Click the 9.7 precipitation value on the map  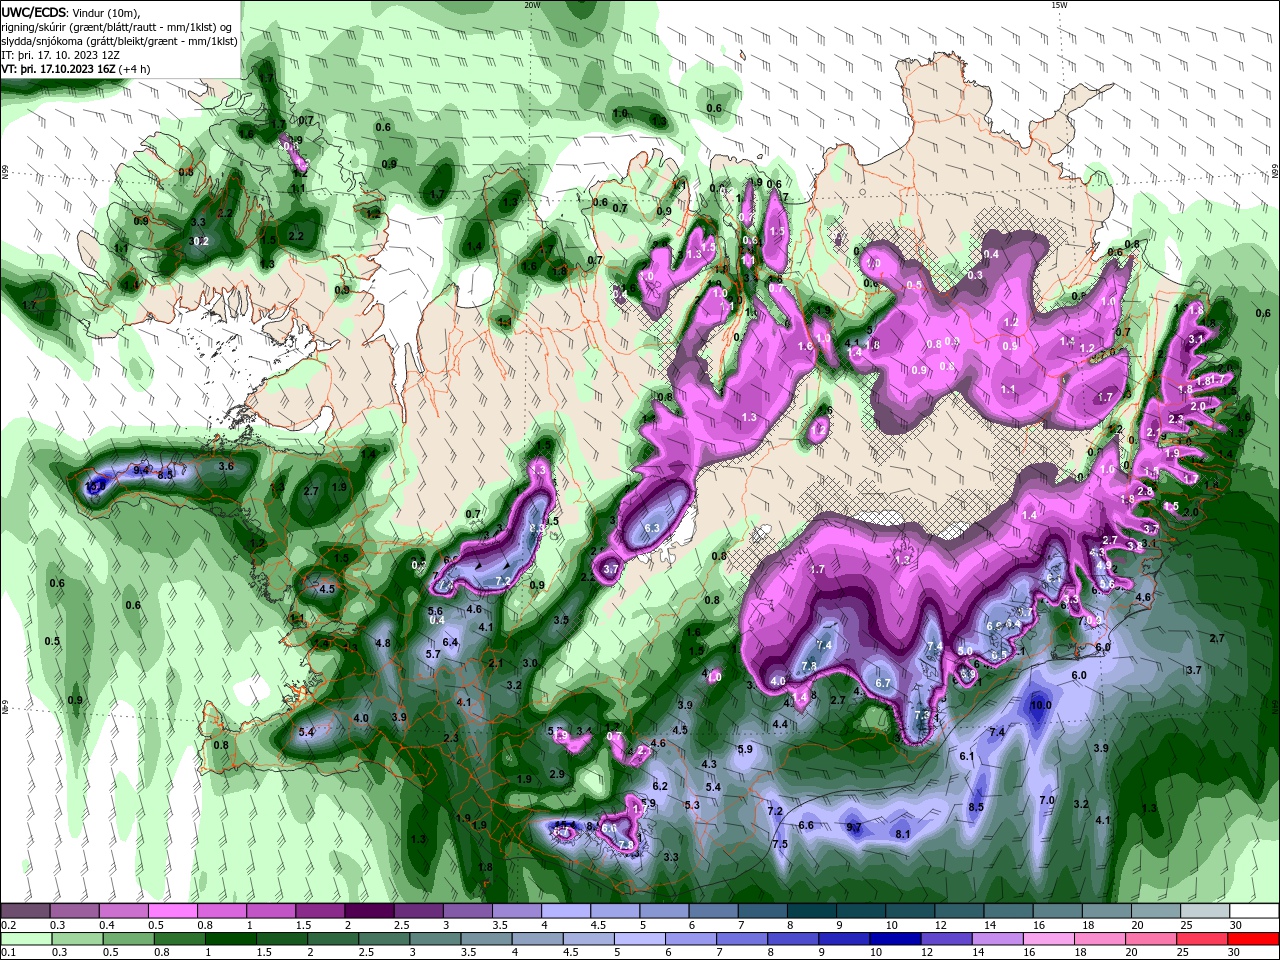854,827
